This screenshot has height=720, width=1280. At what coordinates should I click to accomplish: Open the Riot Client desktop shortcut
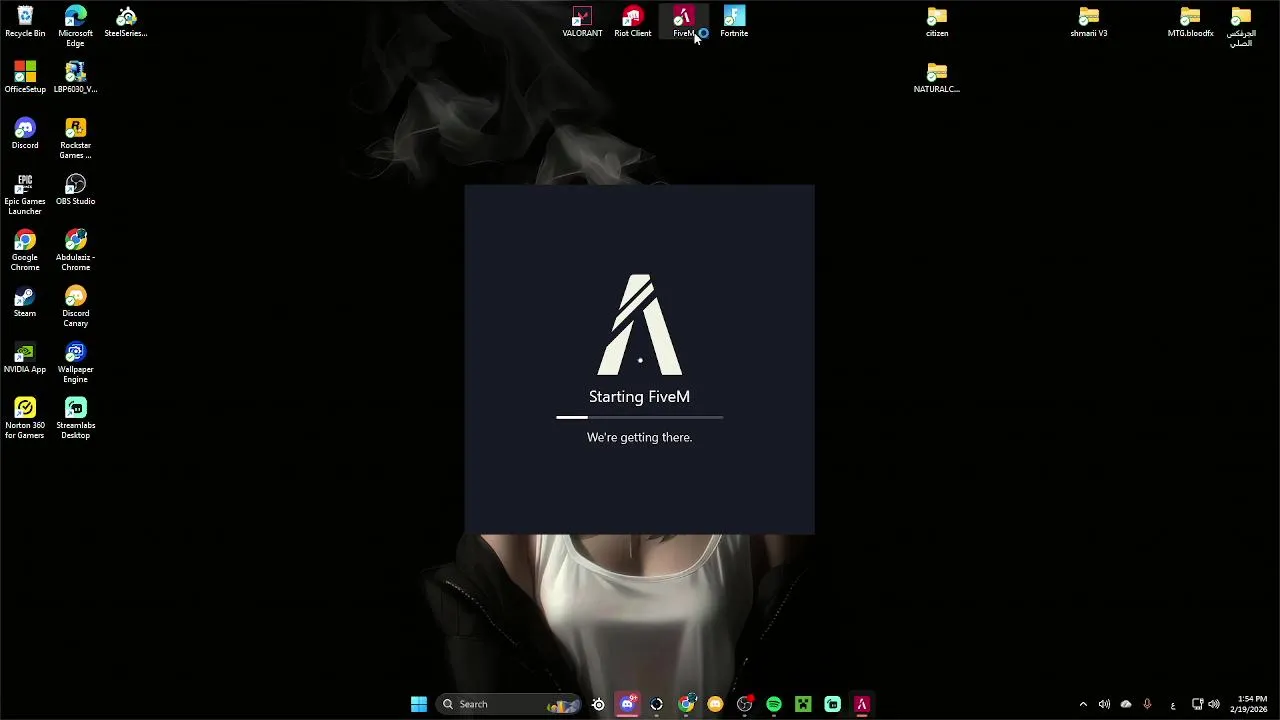pos(632,22)
